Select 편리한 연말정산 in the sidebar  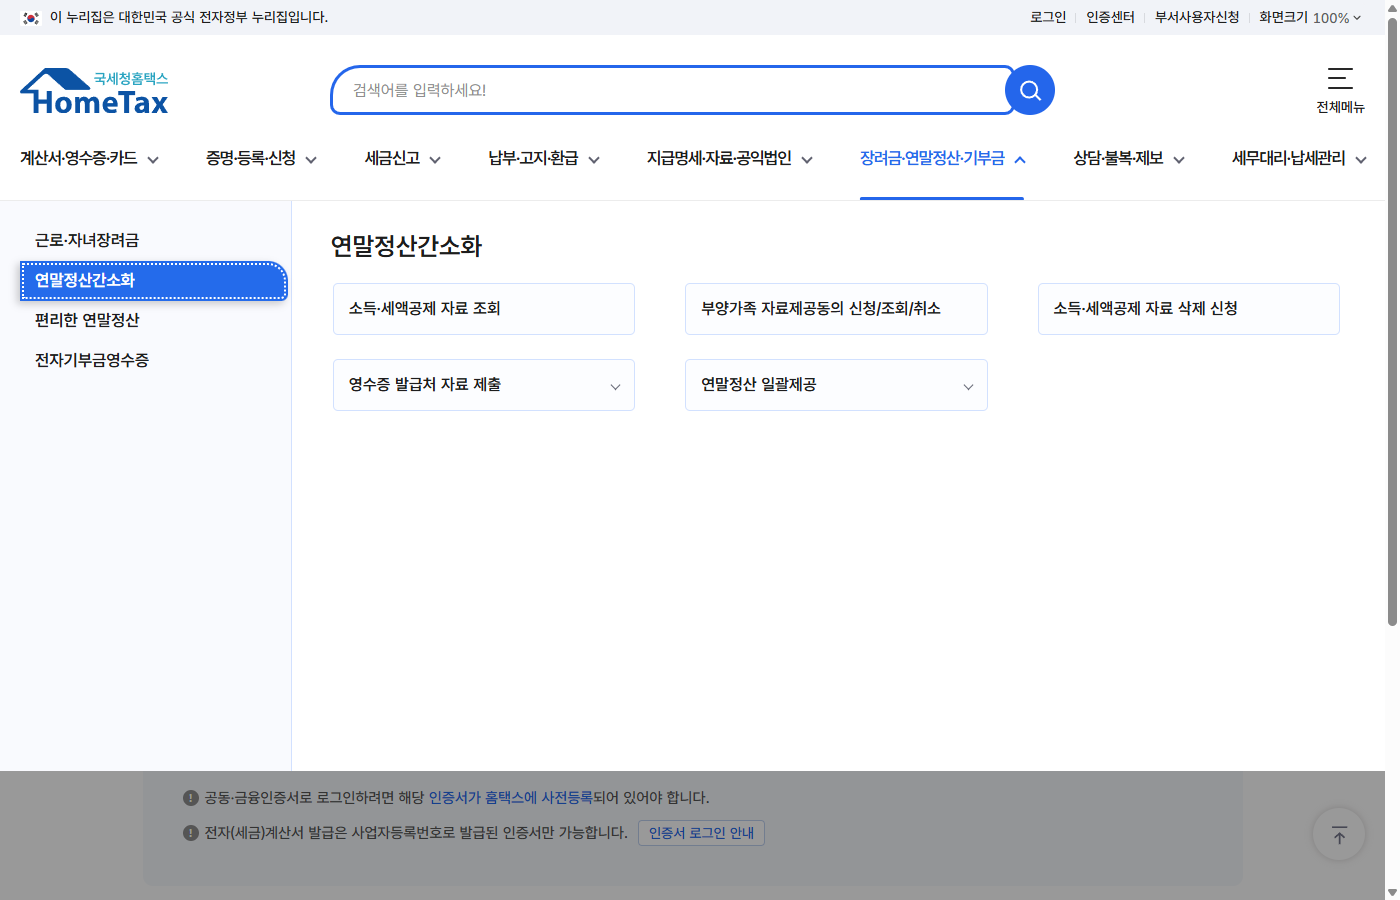pos(88,320)
